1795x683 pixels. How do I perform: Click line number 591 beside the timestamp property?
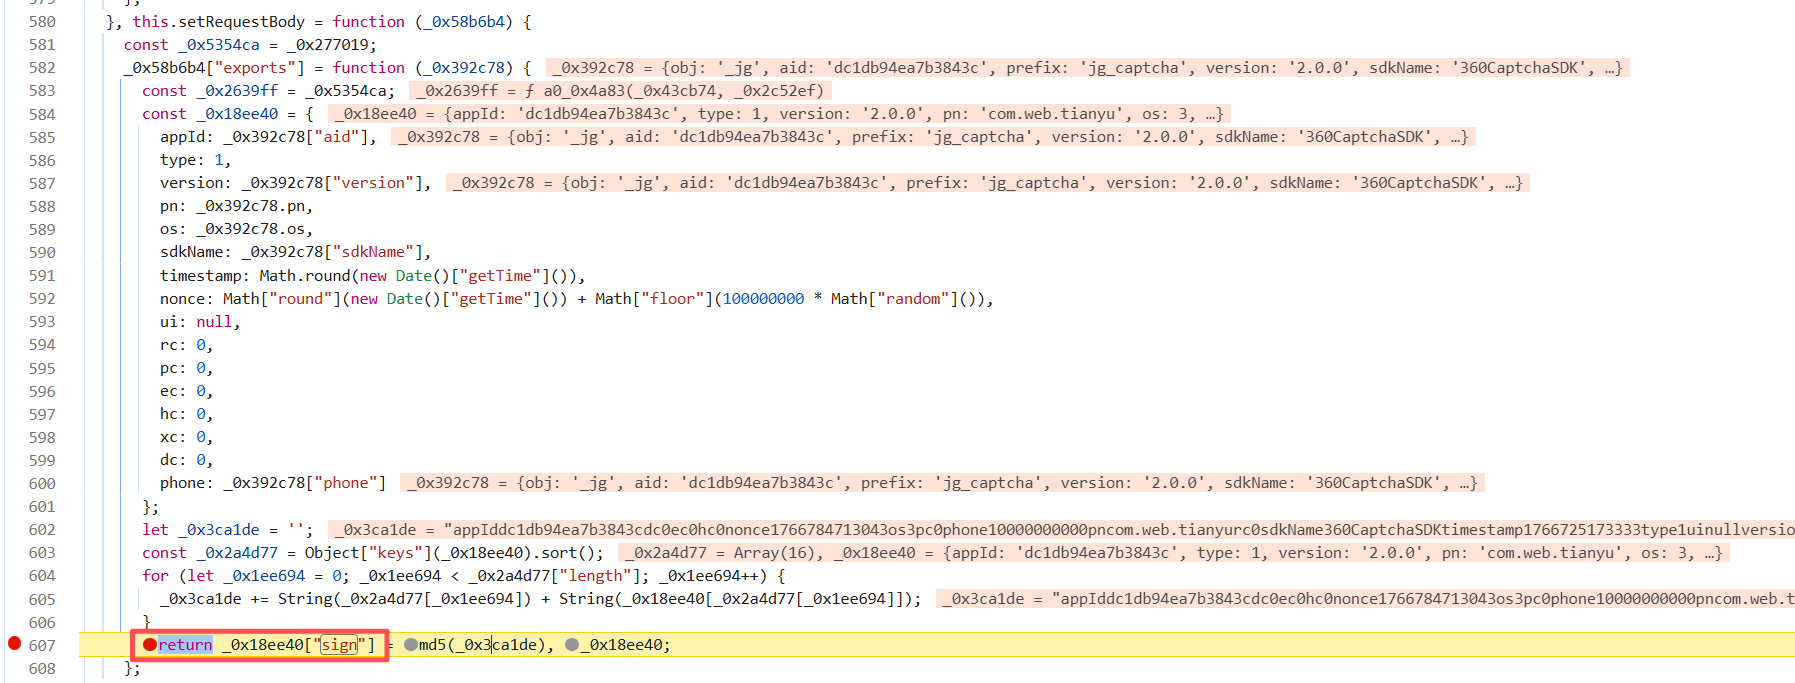point(42,276)
